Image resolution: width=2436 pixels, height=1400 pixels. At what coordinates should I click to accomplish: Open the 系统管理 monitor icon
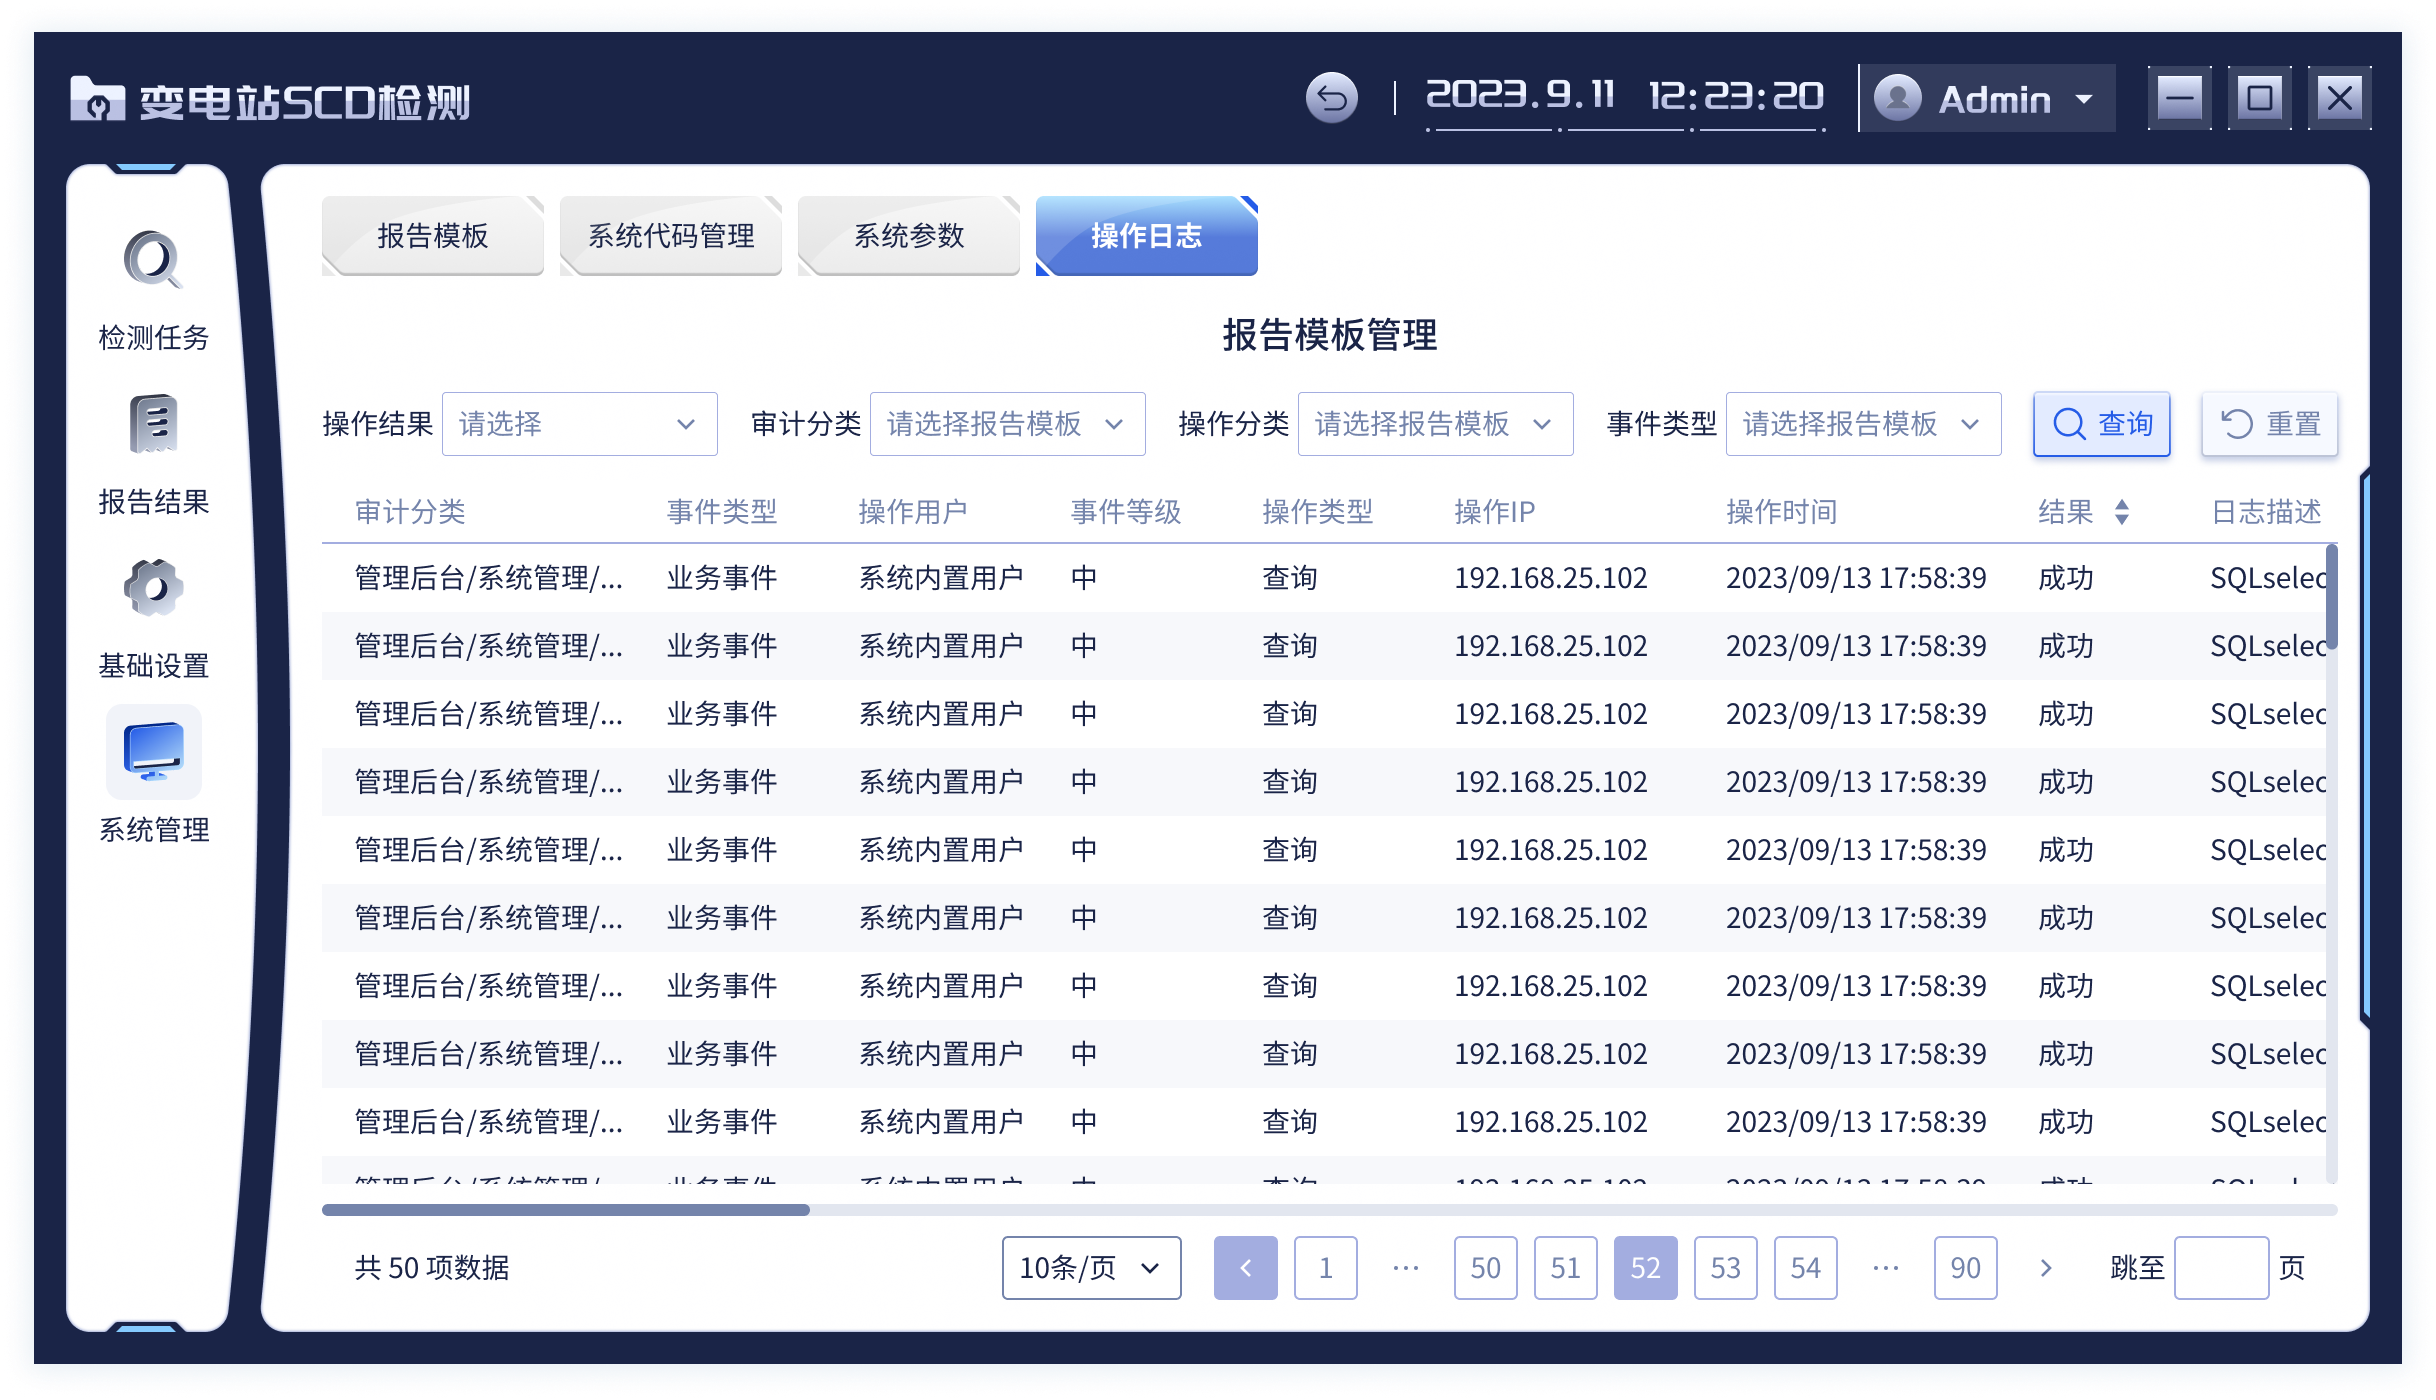pos(154,752)
